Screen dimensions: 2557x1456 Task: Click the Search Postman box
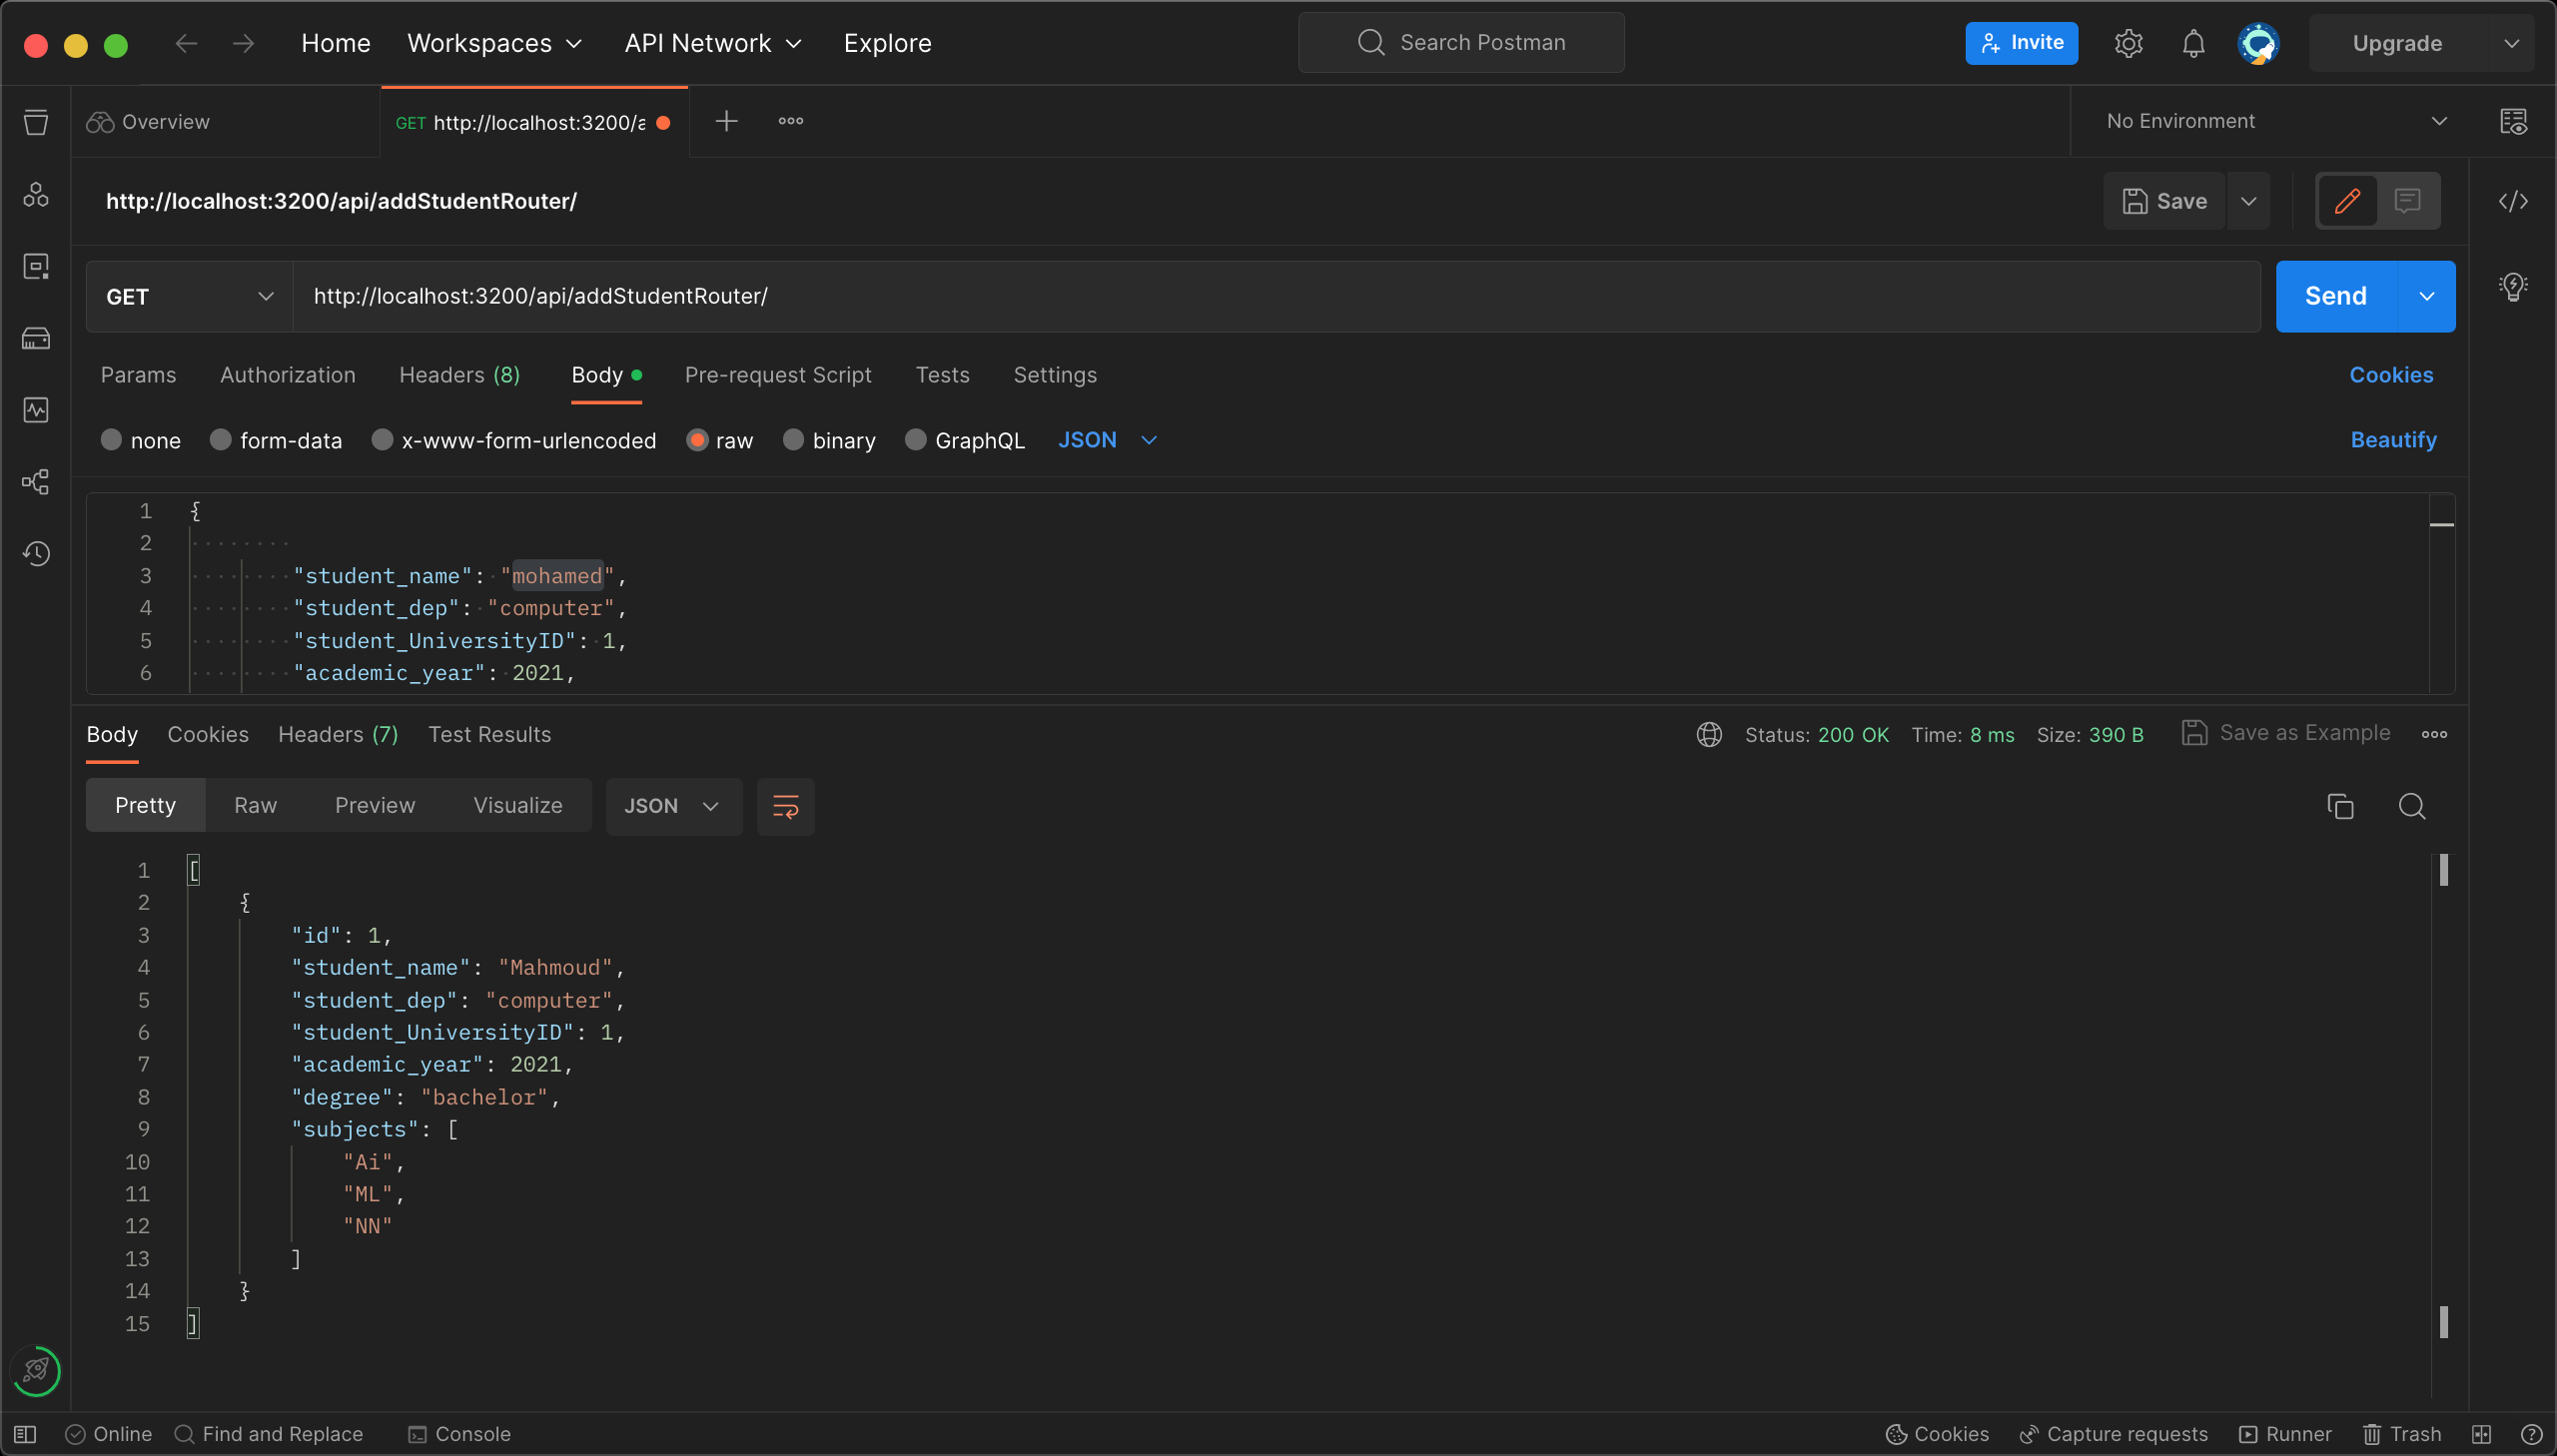point(1461,43)
